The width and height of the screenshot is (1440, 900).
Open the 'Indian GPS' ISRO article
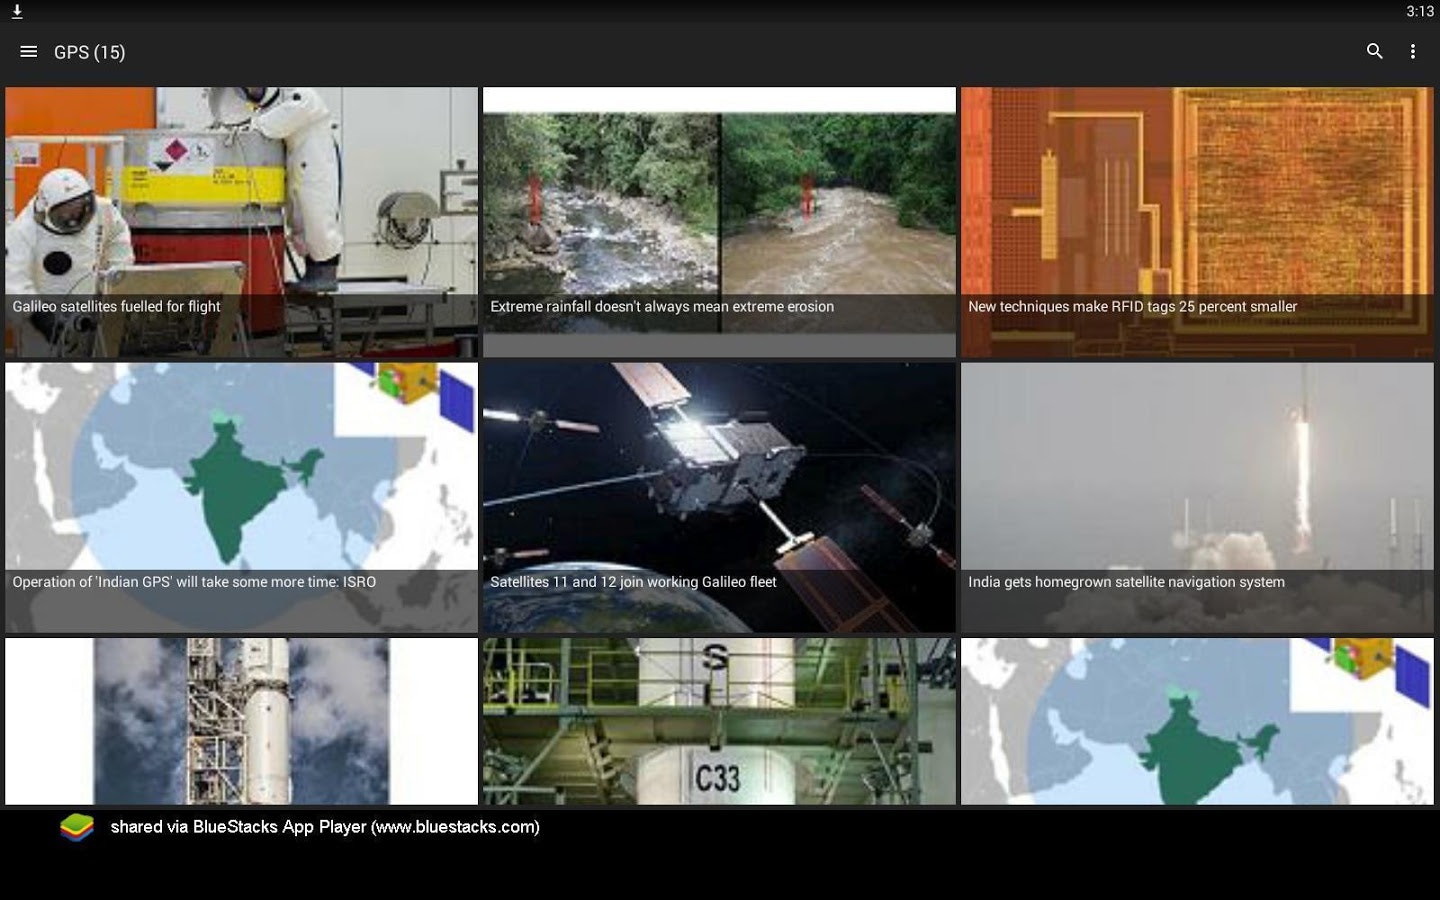pos(240,497)
